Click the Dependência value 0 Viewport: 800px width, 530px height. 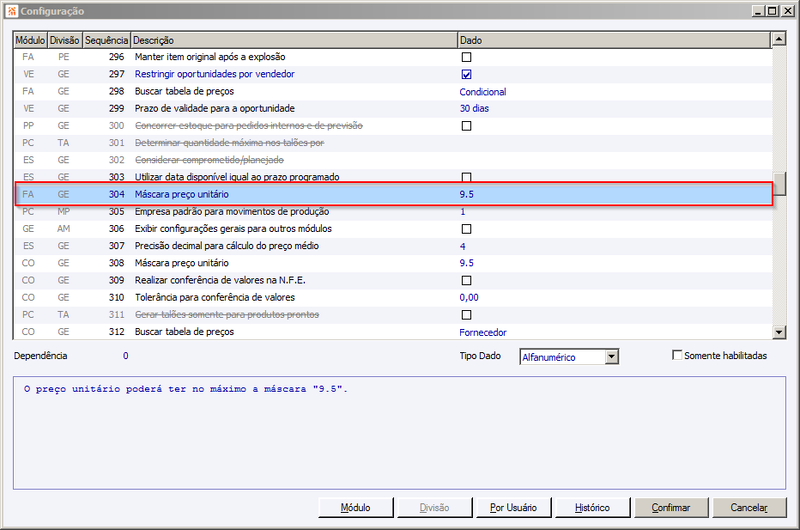(x=126, y=356)
